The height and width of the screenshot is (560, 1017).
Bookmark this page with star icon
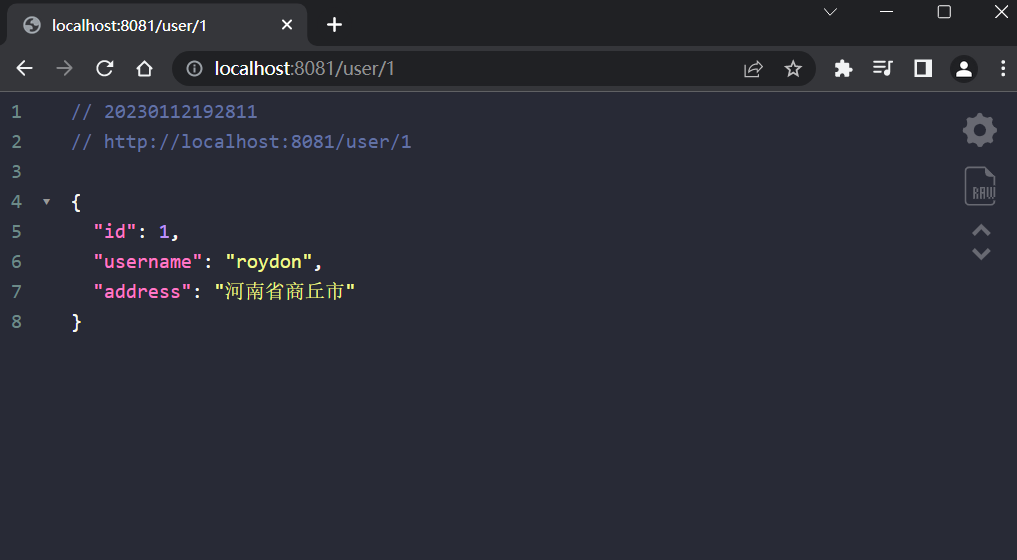coord(793,68)
